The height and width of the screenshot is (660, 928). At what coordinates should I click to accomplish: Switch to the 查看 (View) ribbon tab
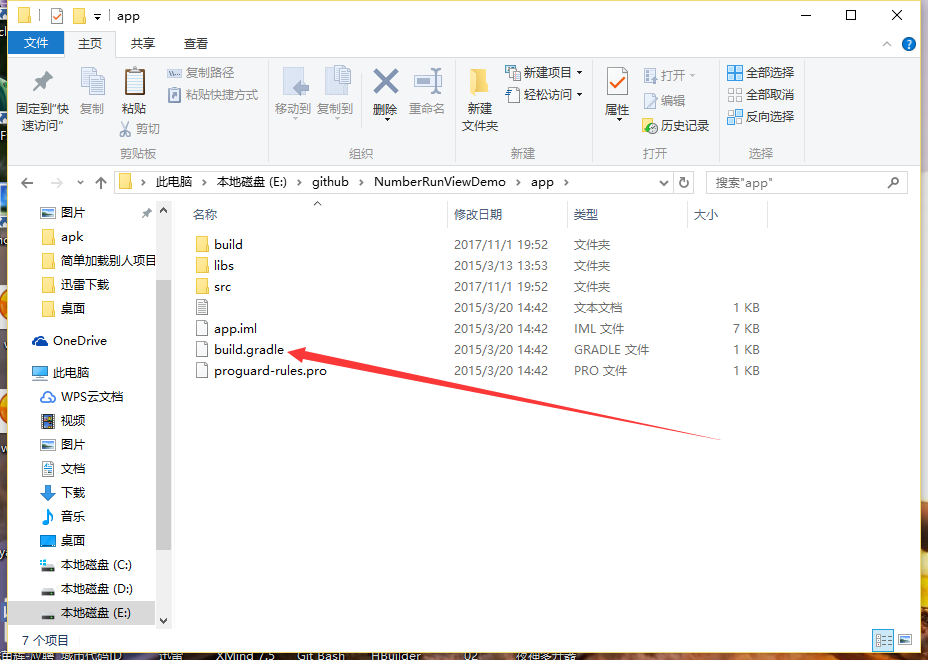pyautogui.click(x=194, y=43)
